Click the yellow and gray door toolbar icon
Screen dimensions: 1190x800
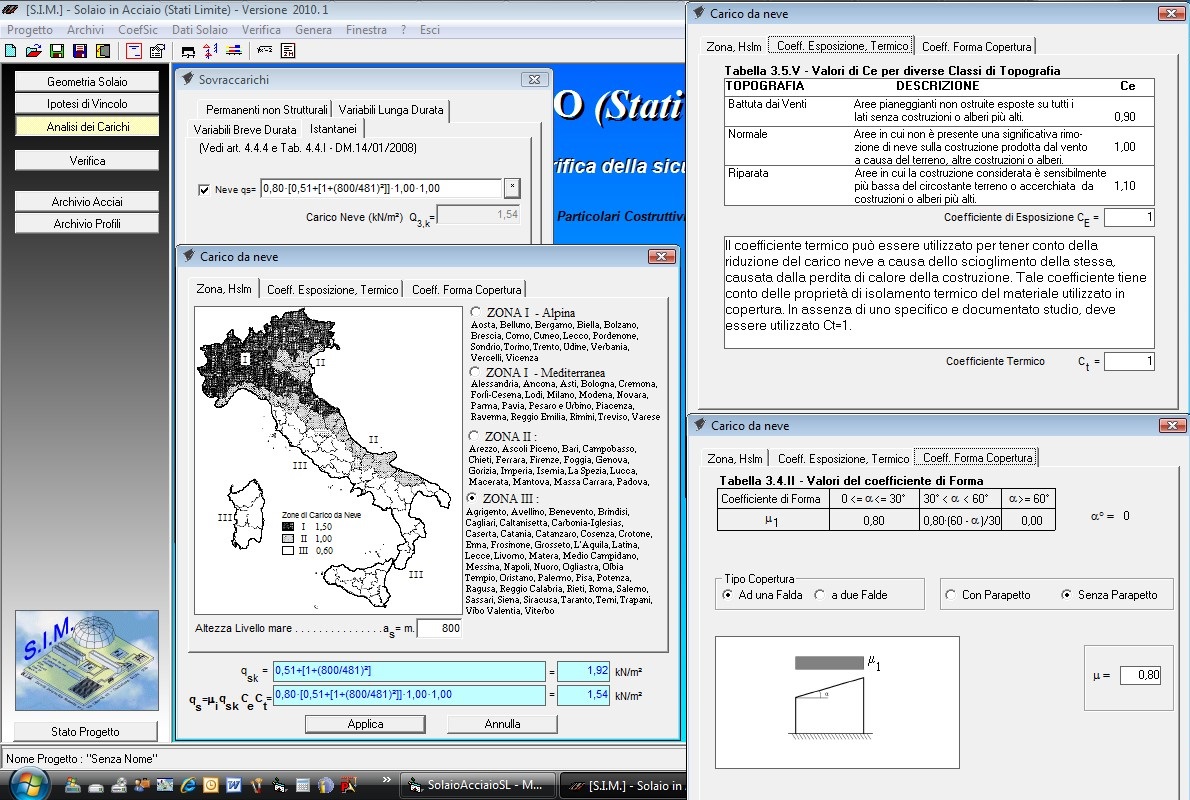click(x=102, y=51)
